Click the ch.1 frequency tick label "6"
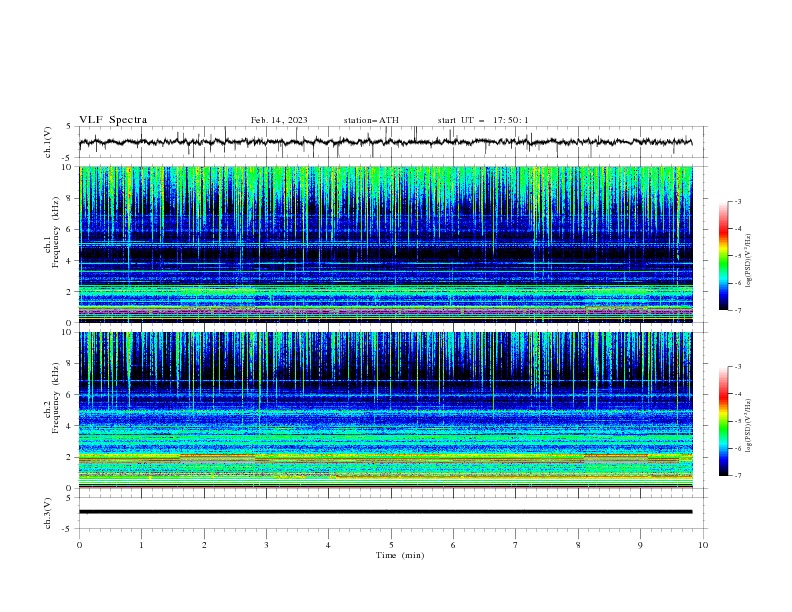Viewport: 792px width, 612px height. click(70, 230)
